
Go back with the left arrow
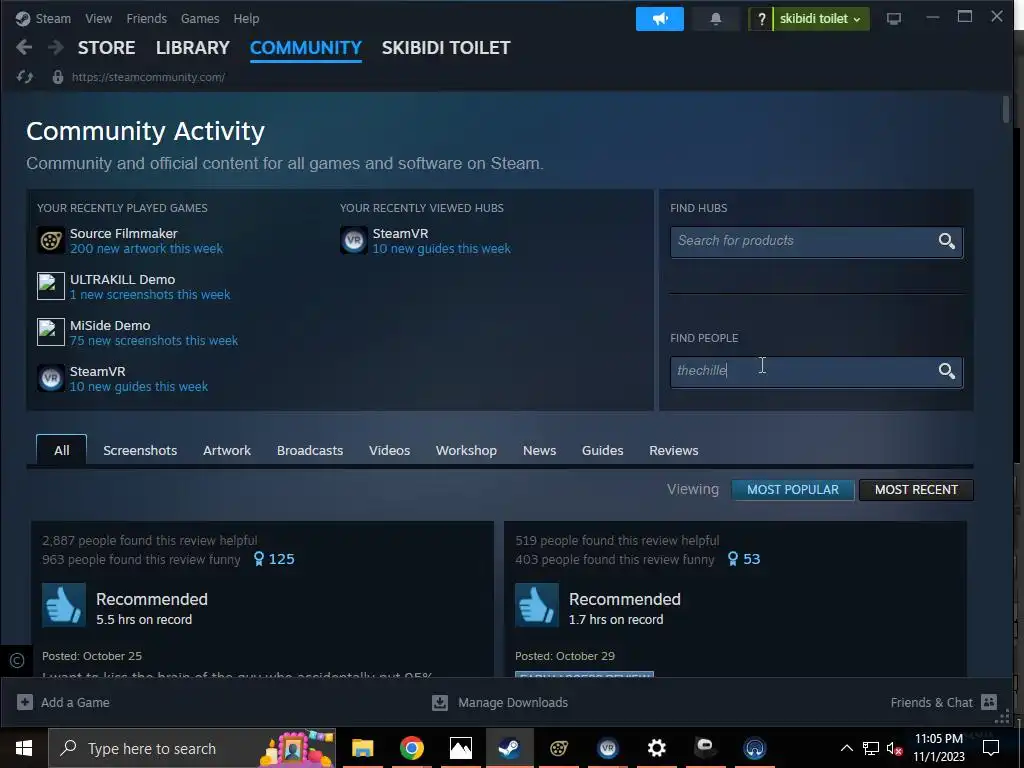[x=24, y=47]
